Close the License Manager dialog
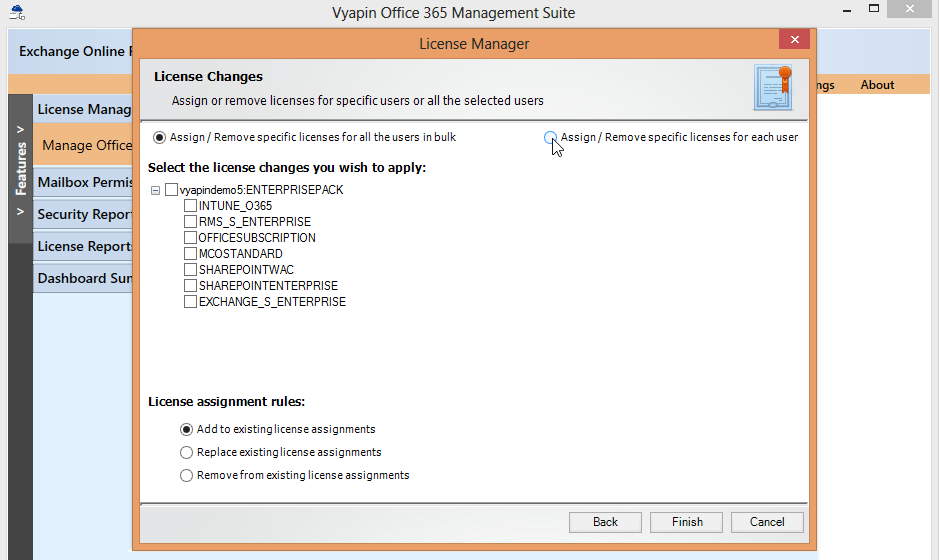 click(x=794, y=40)
